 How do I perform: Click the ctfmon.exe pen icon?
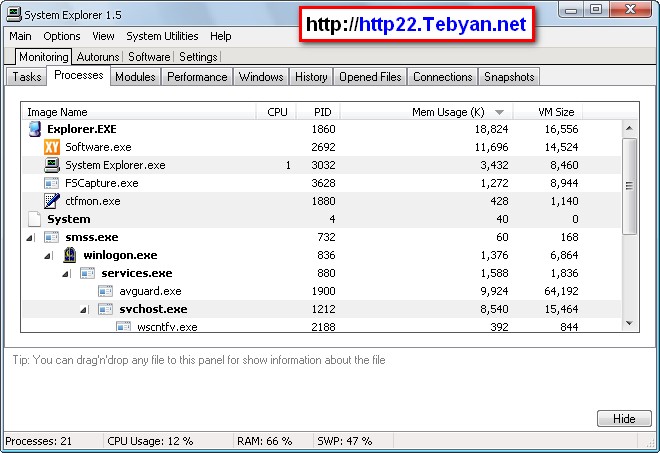[x=51, y=201]
